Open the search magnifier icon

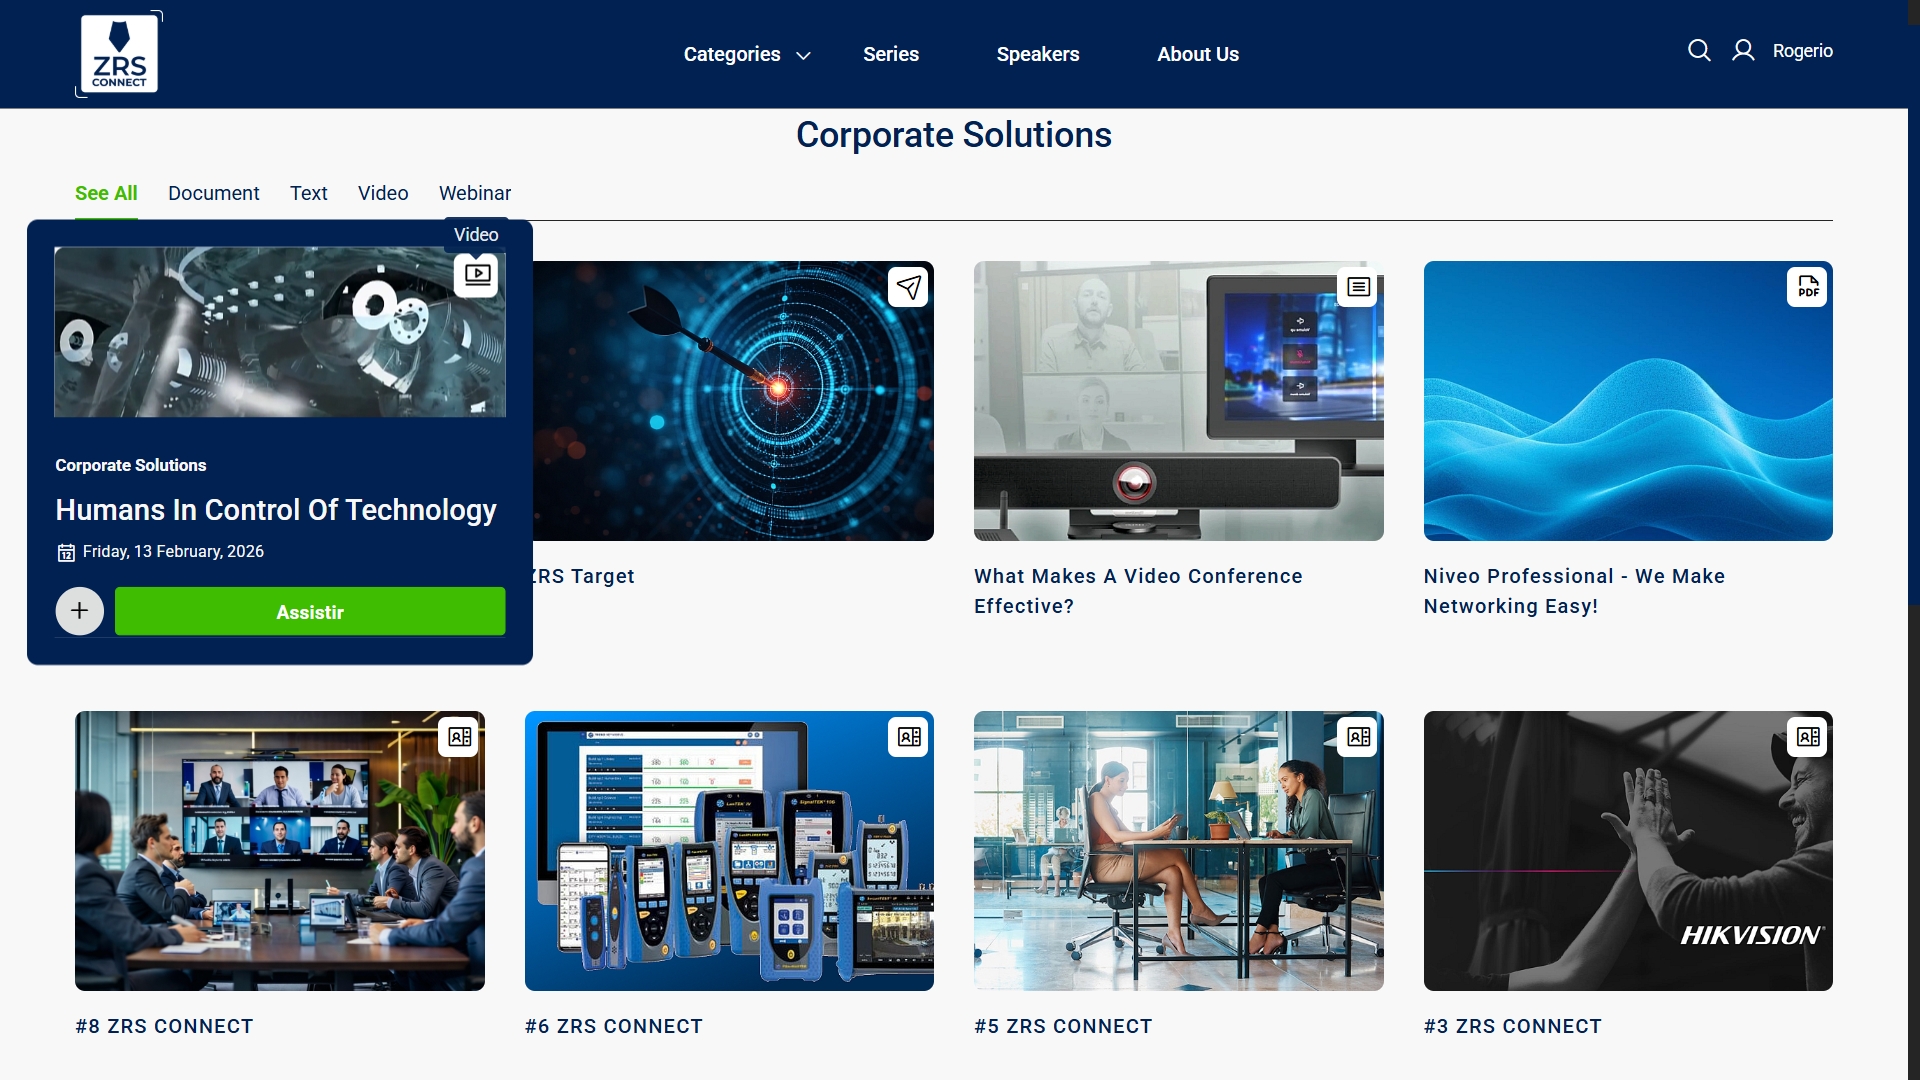pyautogui.click(x=1699, y=50)
